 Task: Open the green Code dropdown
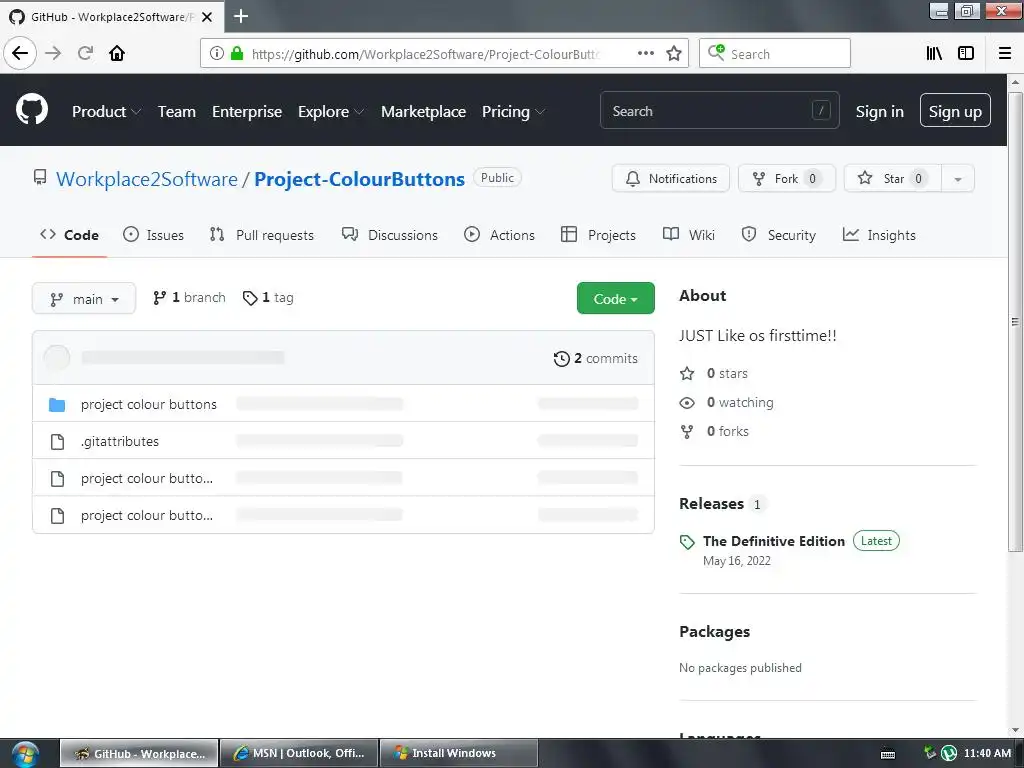point(615,298)
